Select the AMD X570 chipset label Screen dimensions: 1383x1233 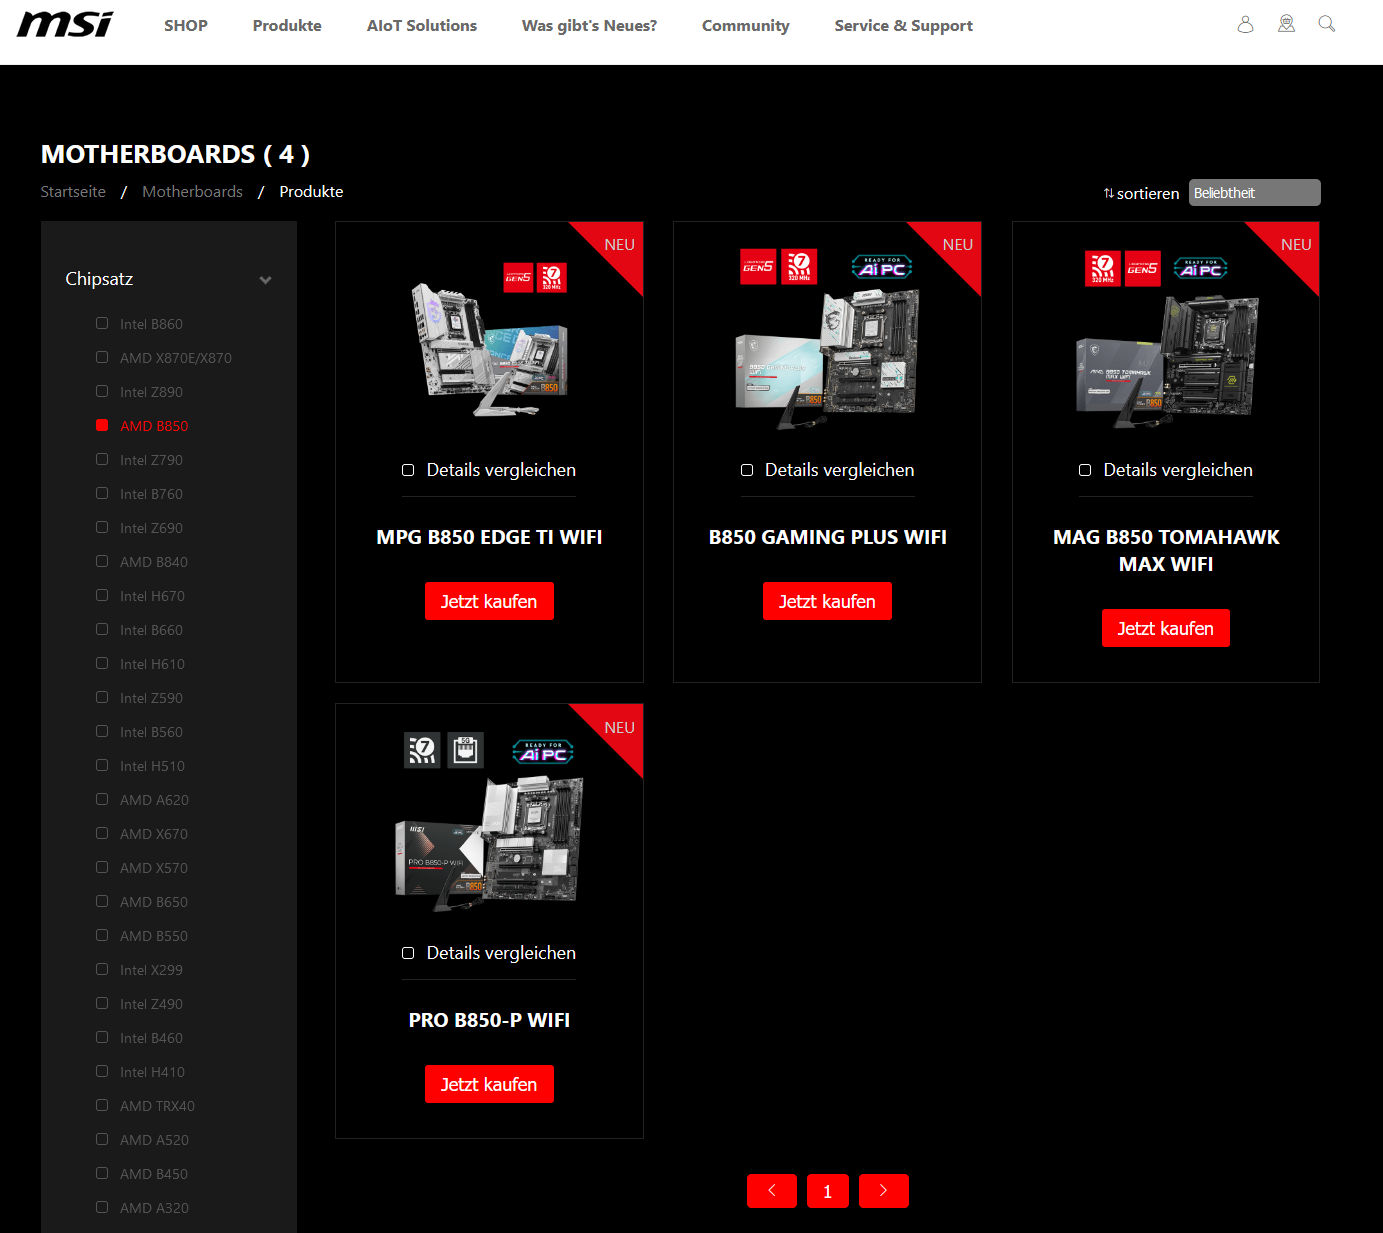tap(154, 868)
